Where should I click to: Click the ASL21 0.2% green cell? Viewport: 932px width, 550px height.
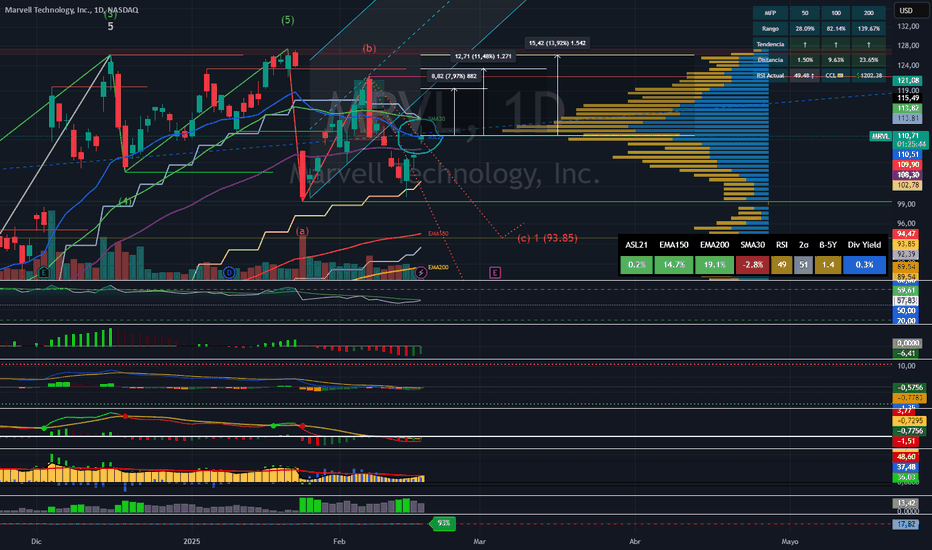point(636,265)
